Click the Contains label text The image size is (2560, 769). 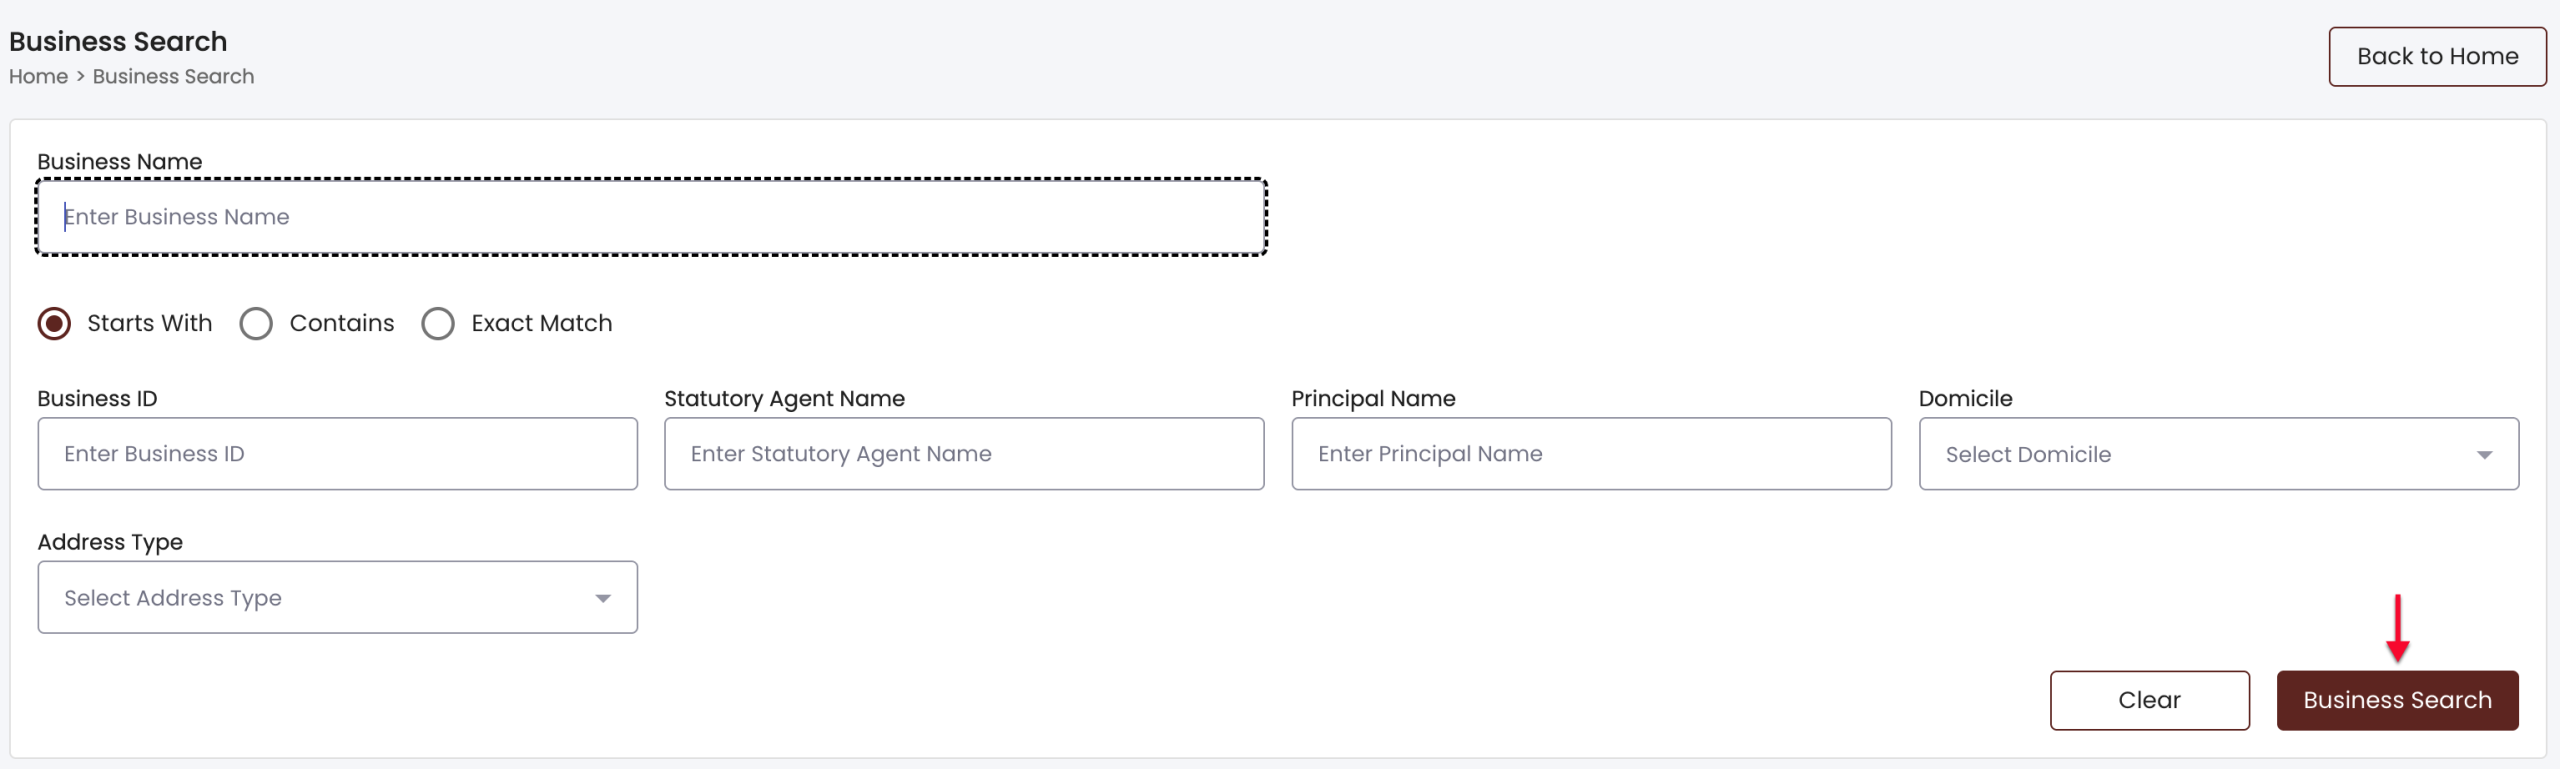pos(342,323)
